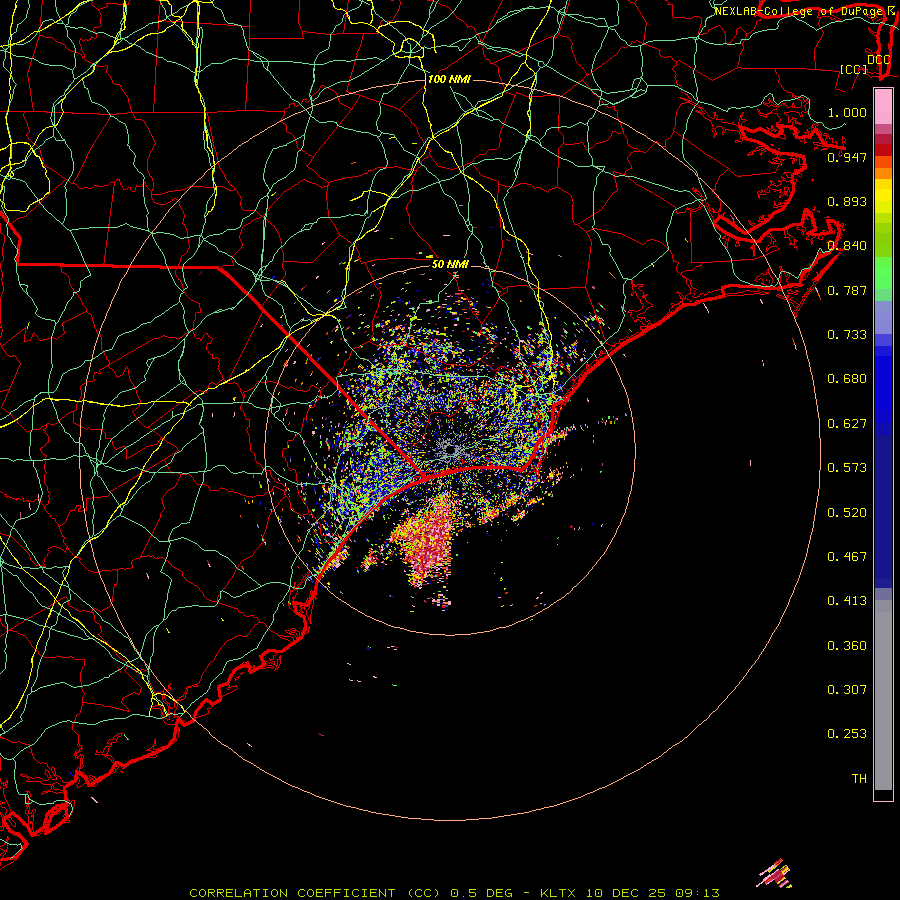Viewport: 900px width, 900px height.
Task: Click the 0.307 scale value
Action: coord(847,690)
